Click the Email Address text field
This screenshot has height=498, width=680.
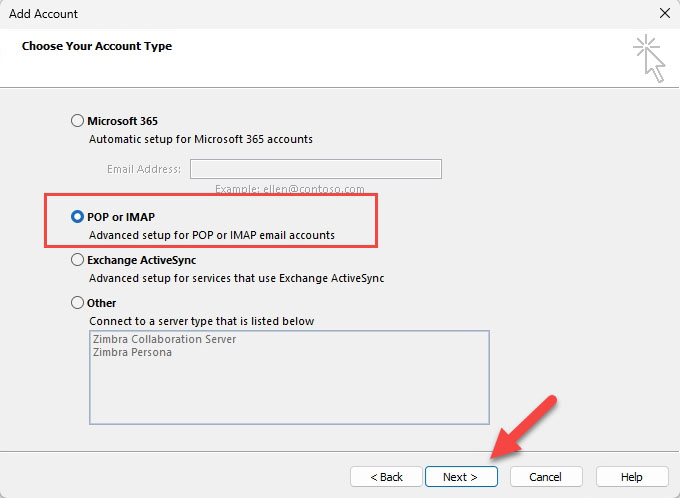coord(315,169)
